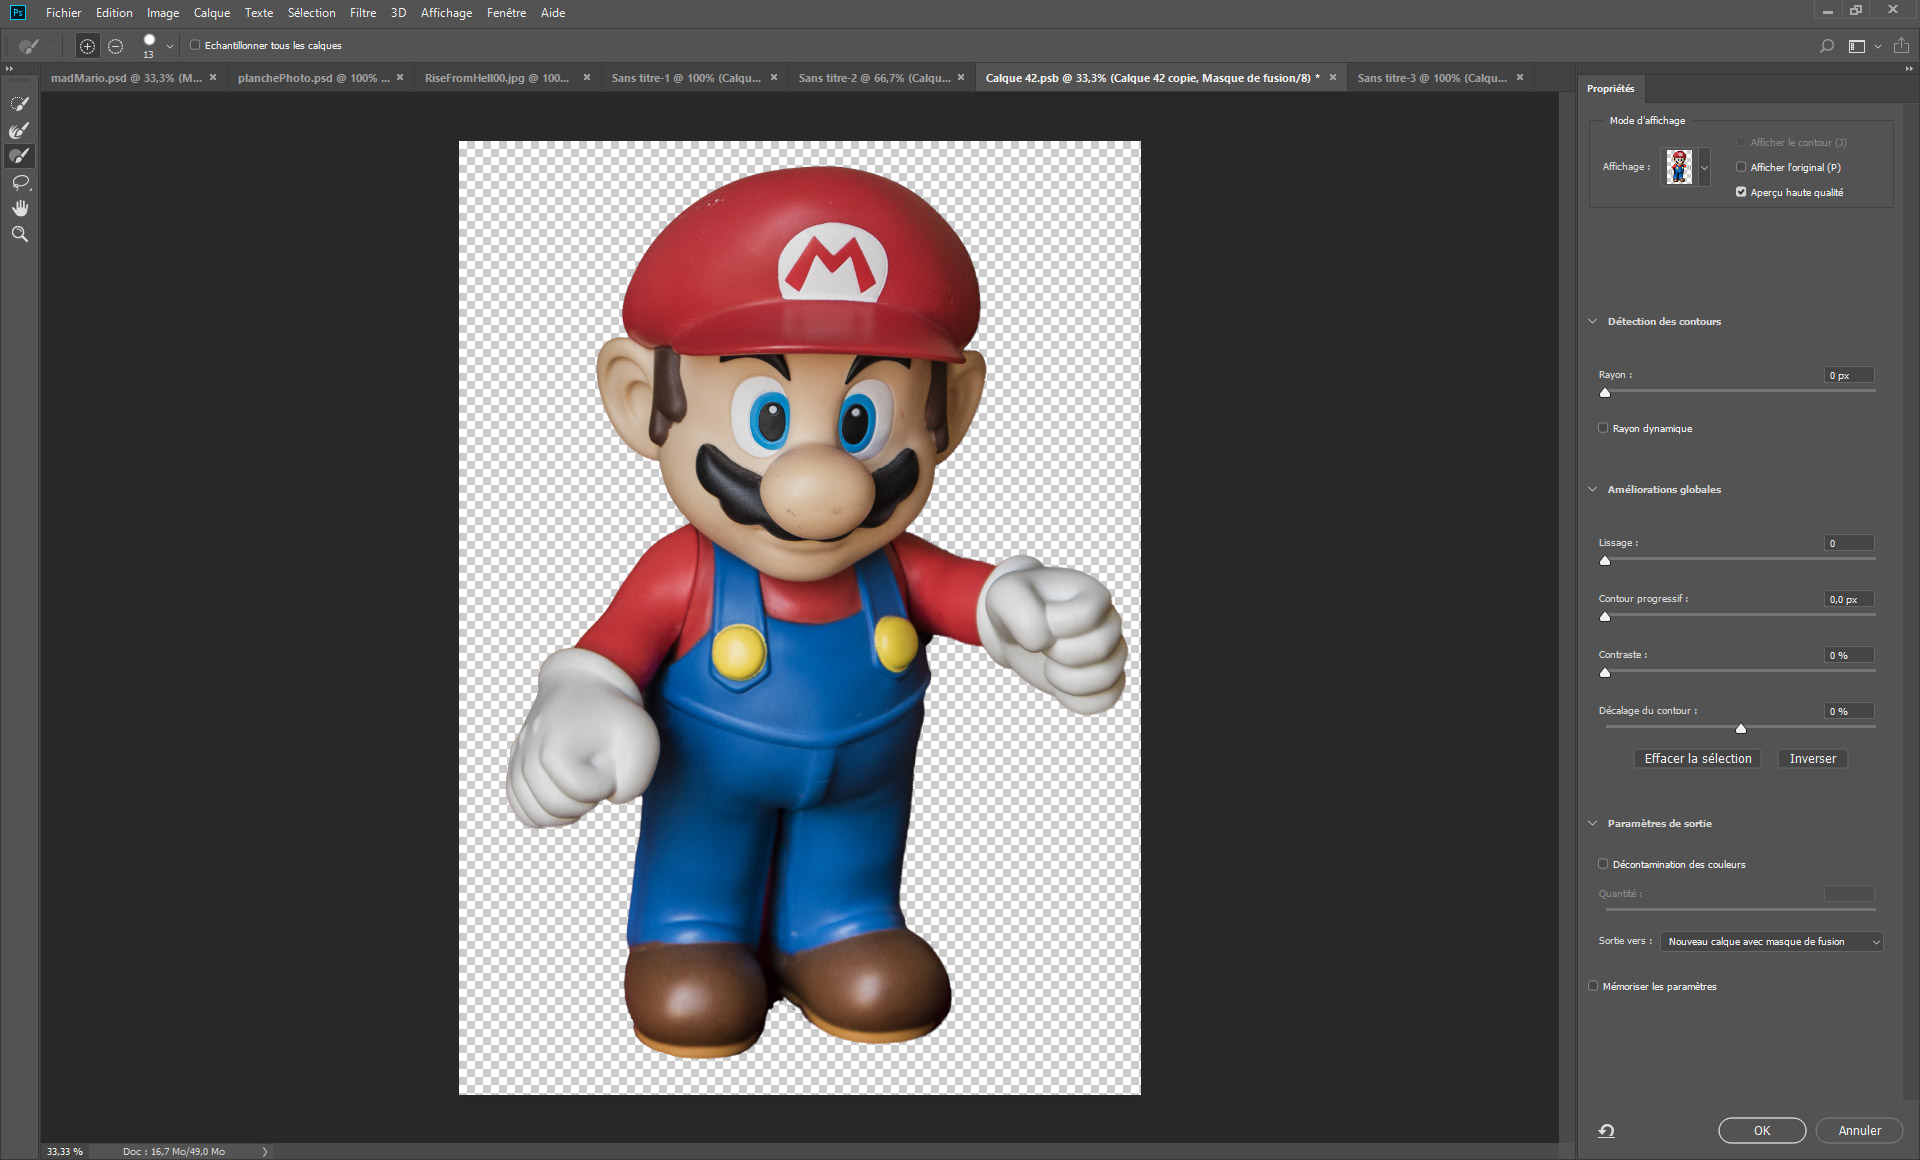Click the status bar arrow next to Doc info

pyautogui.click(x=265, y=1152)
